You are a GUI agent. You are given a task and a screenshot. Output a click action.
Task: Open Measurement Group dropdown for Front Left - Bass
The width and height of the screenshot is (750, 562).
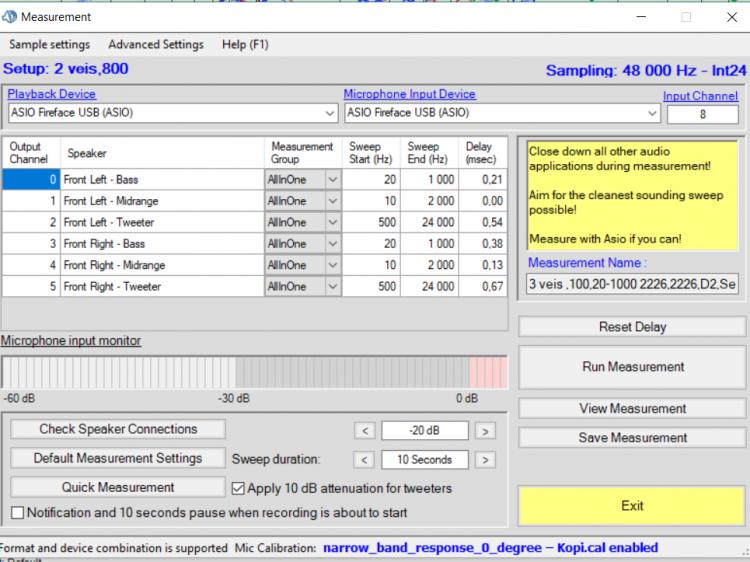click(333, 180)
